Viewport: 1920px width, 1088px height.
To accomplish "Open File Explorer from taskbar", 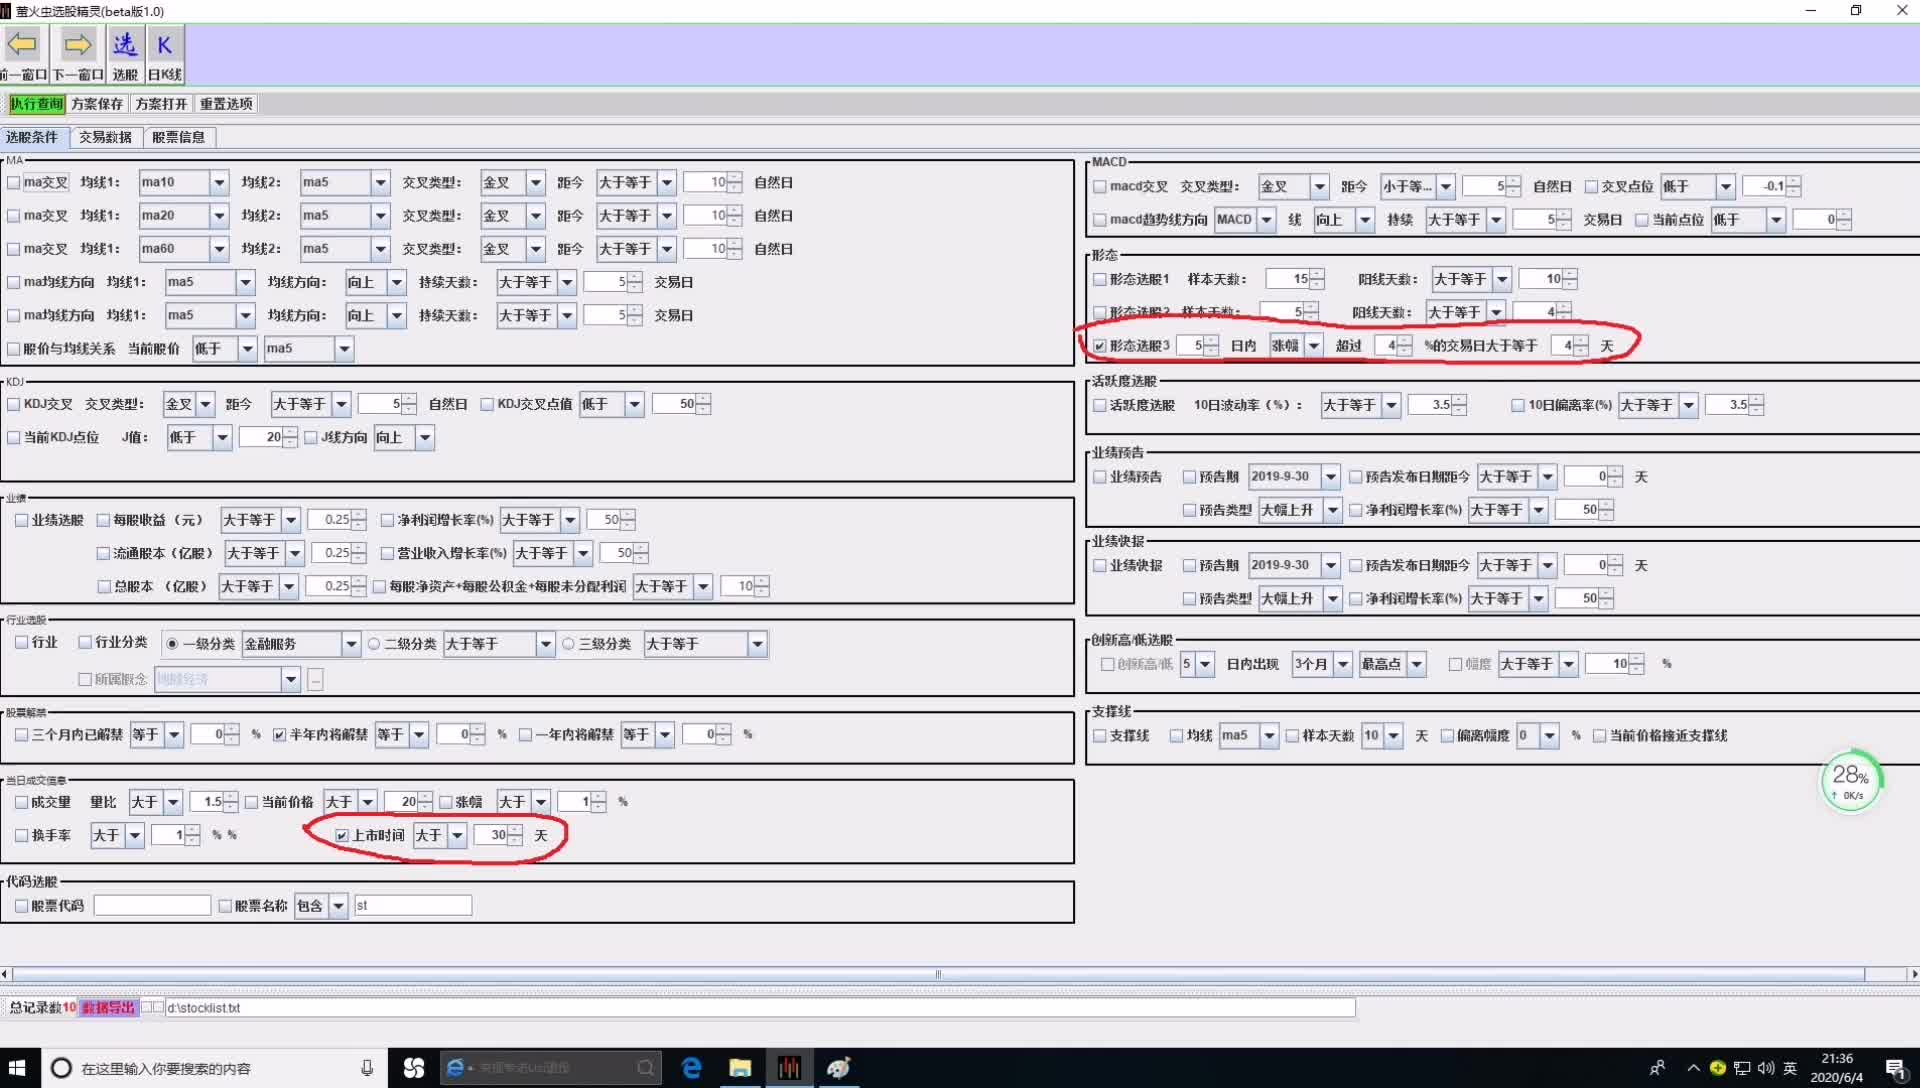I will click(x=740, y=1068).
